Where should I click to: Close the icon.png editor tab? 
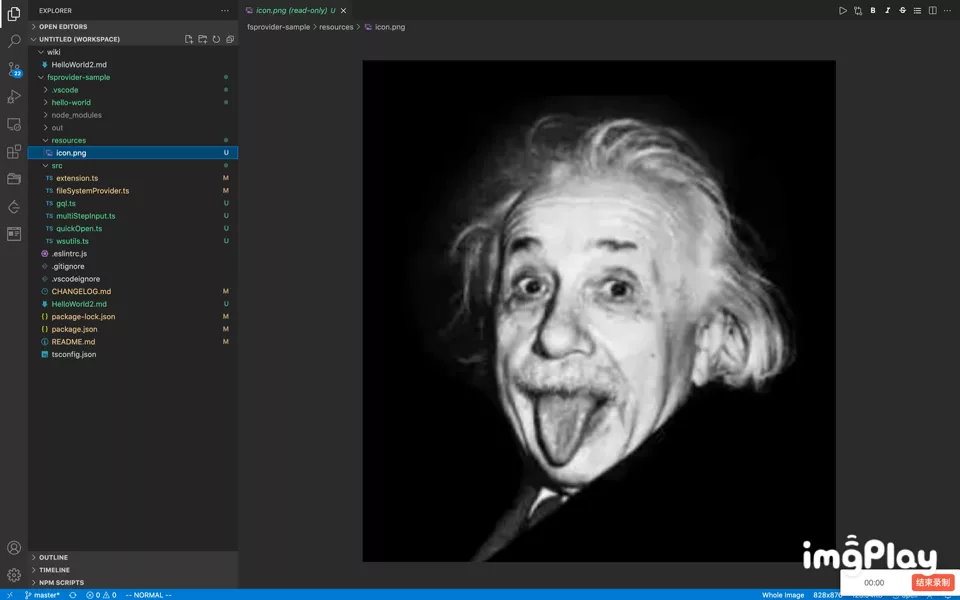click(343, 10)
